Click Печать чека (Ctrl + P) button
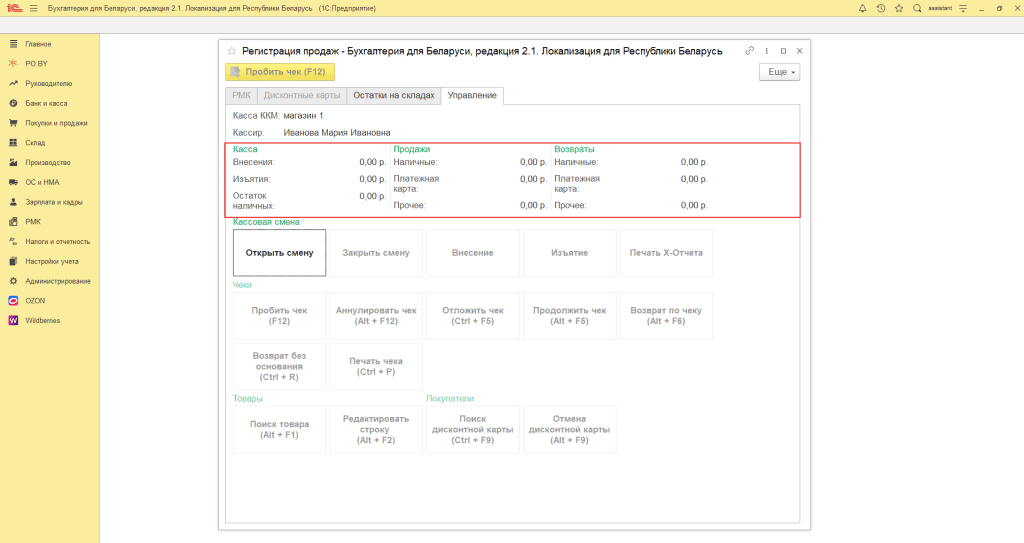 tap(376, 367)
